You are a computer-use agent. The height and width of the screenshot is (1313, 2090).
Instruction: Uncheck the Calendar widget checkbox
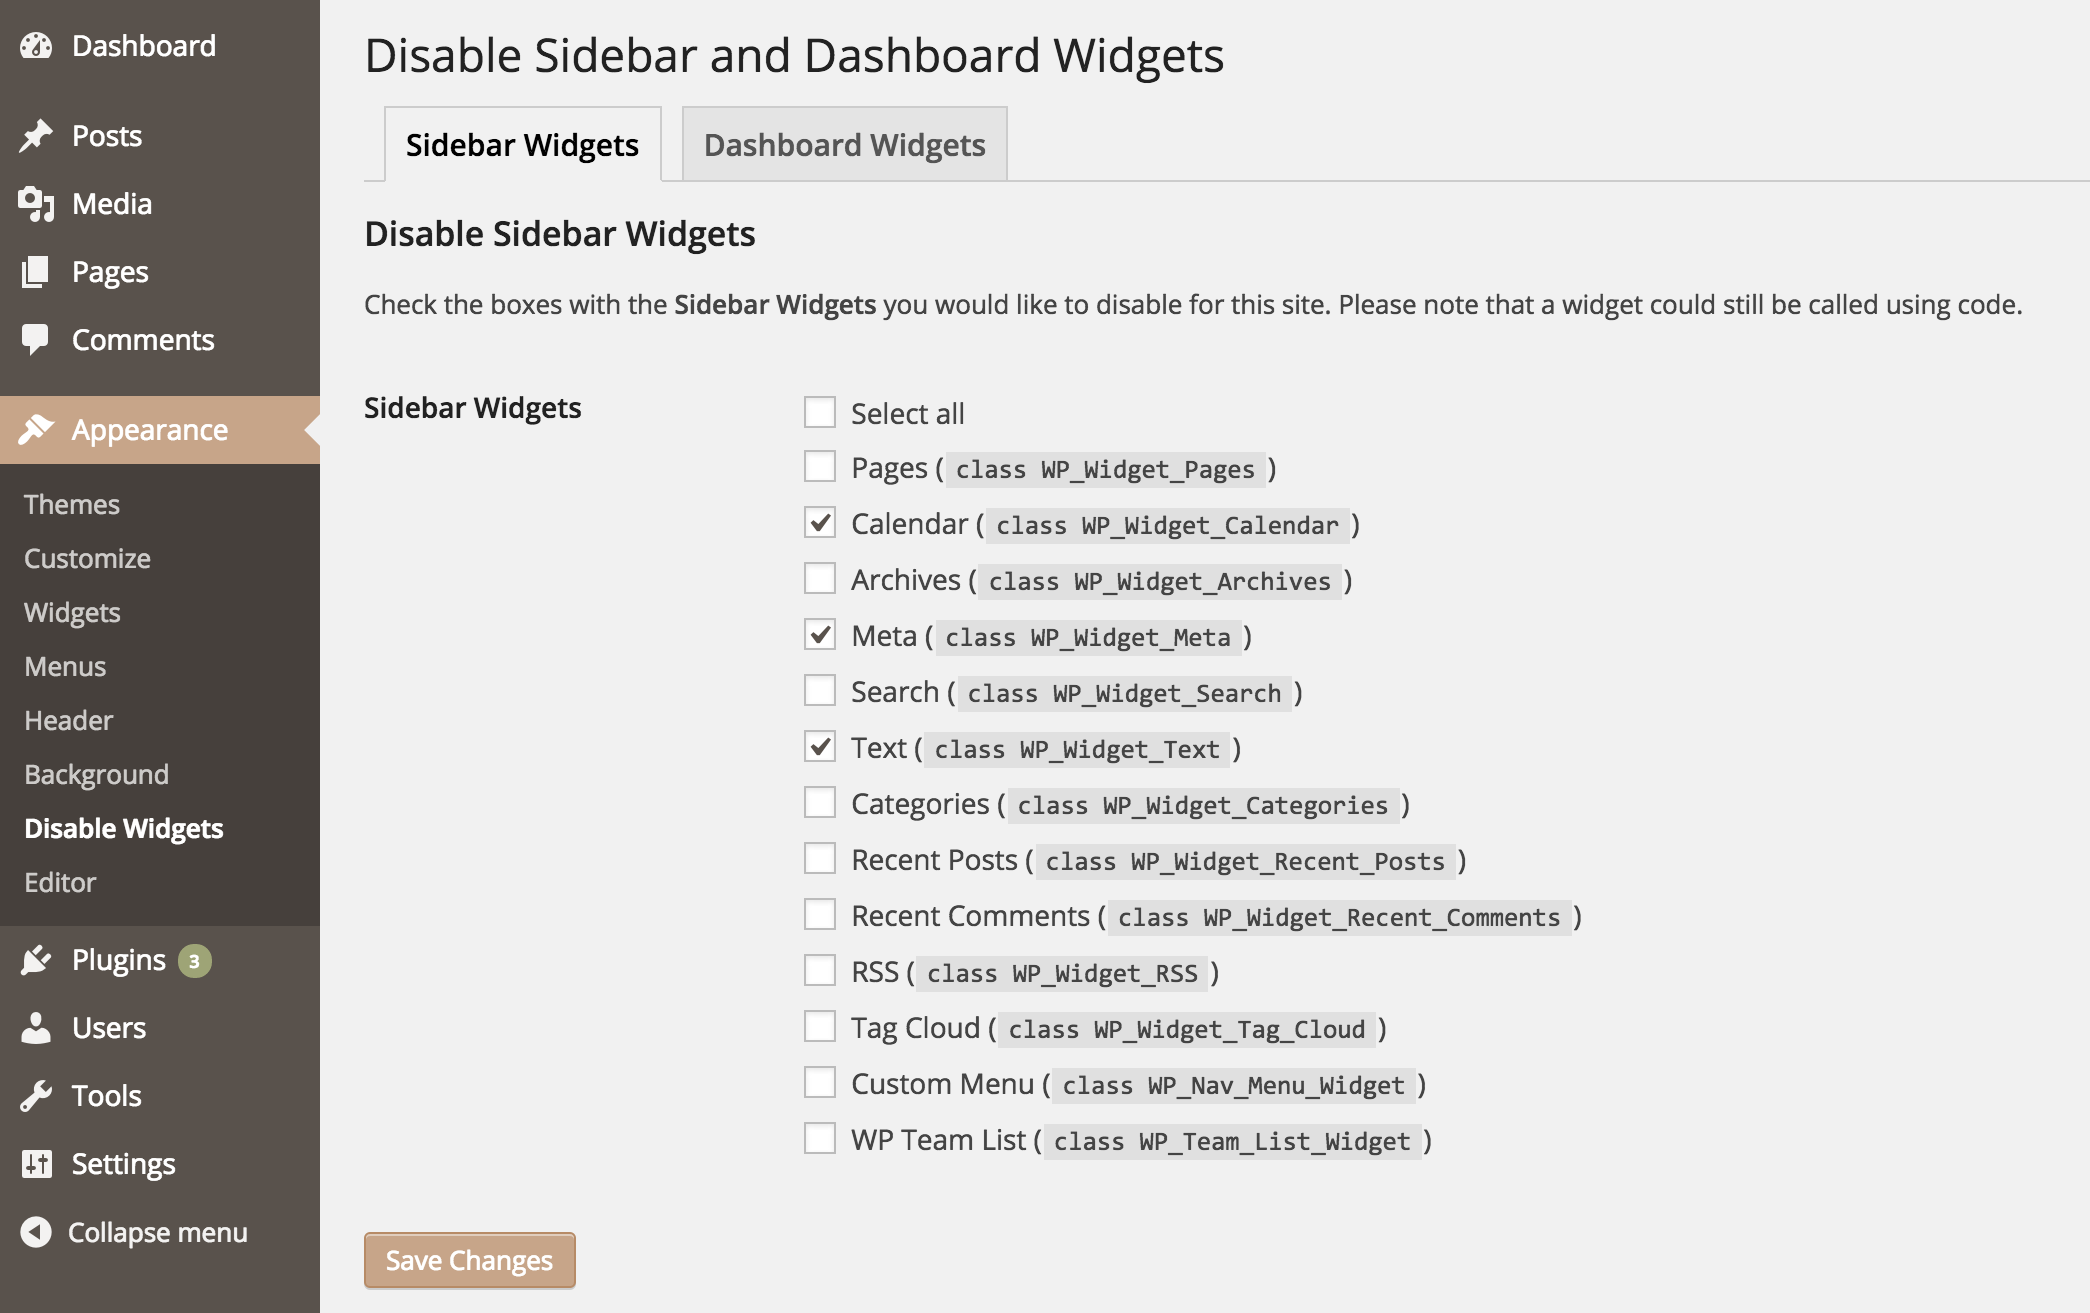(x=820, y=523)
